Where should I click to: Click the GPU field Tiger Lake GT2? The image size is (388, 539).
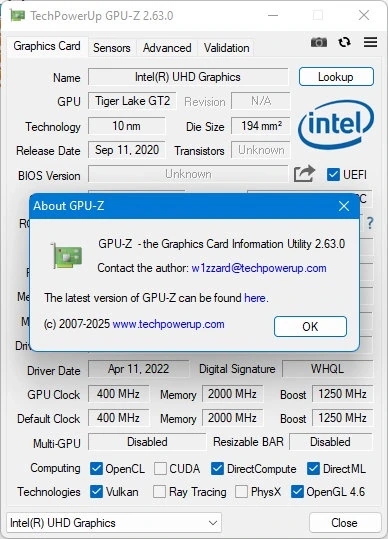click(132, 101)
